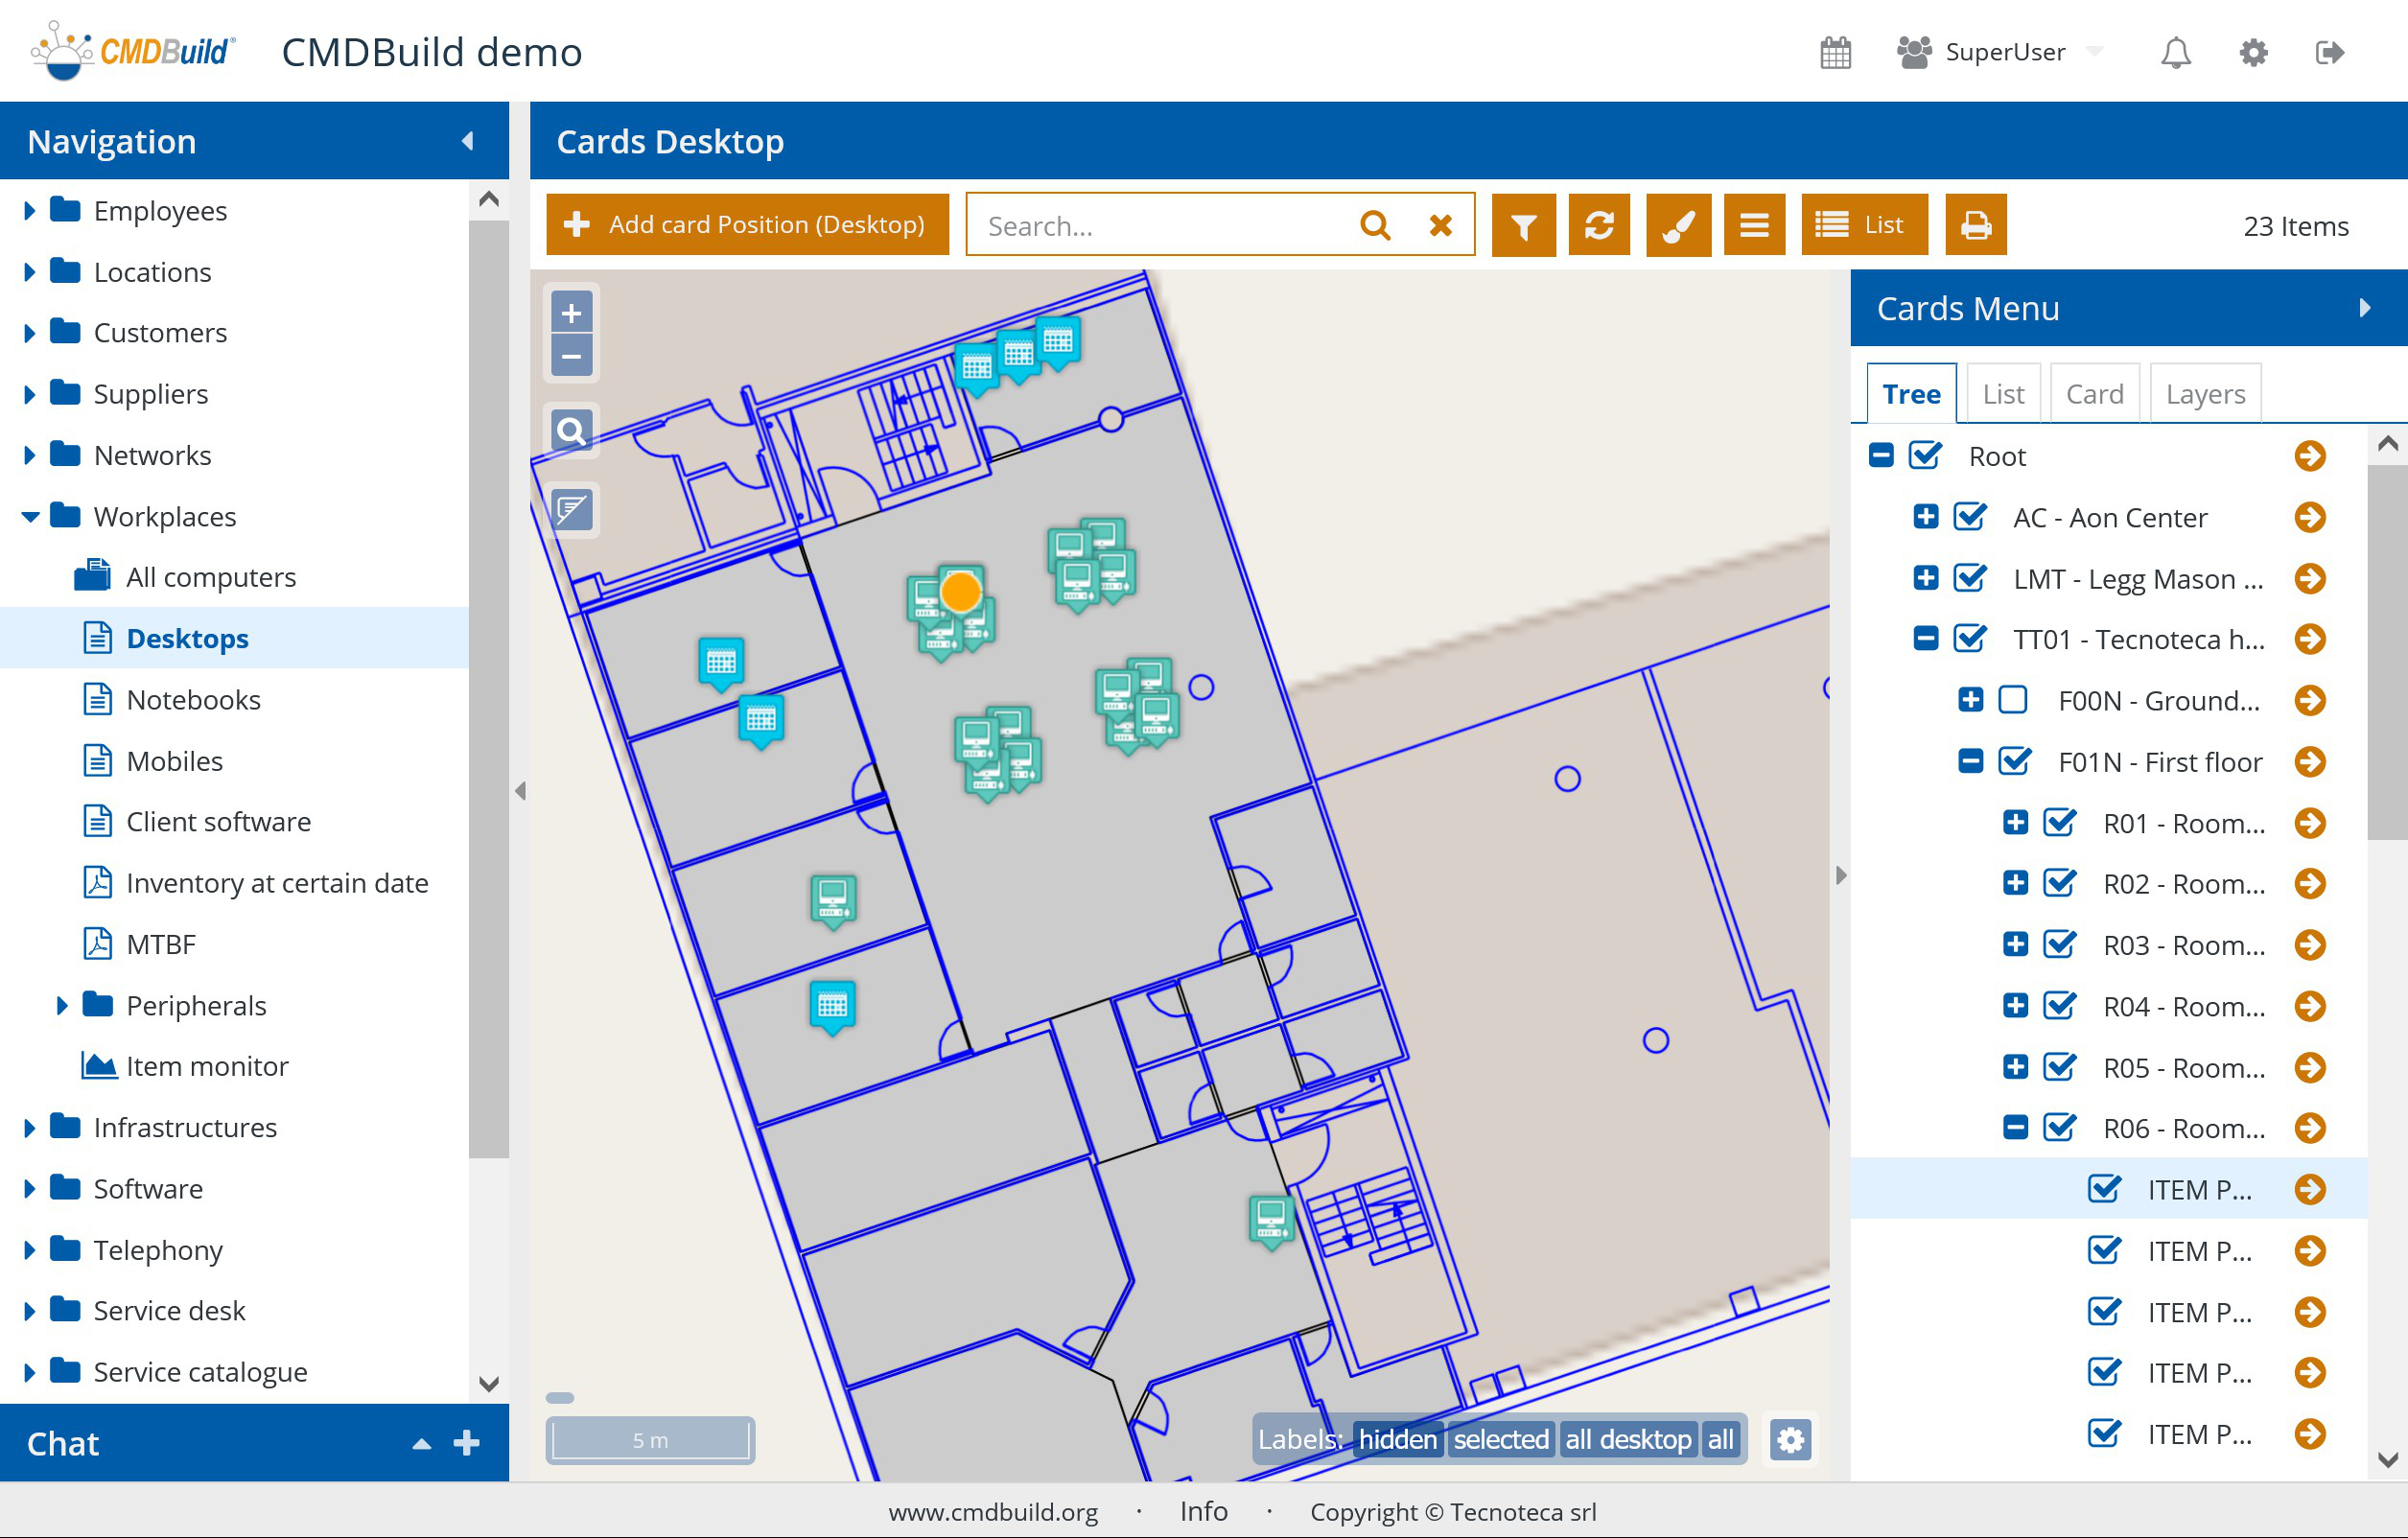Zoom in the map with the plus button

tap(571, 314)
